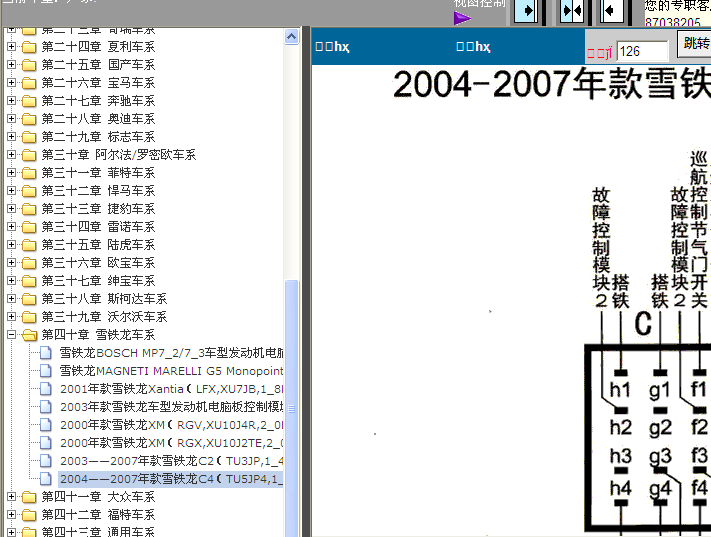Open 第三十章 阿尔法/罗密欧车系 chapter
This screenshot has height=537, width=711.
pyautogui.click(x=119, y=155)
